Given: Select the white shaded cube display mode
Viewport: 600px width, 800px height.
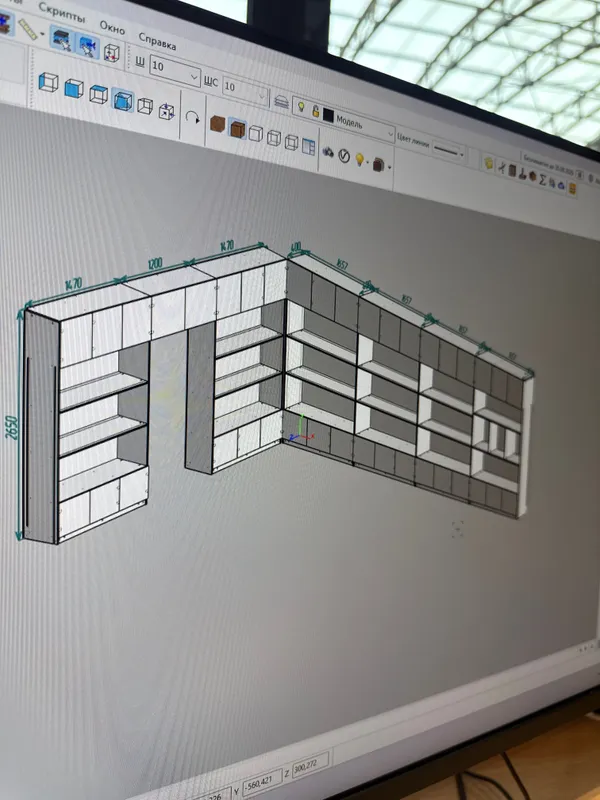Looking at the screenshot, I should click(x=256, y=134).
